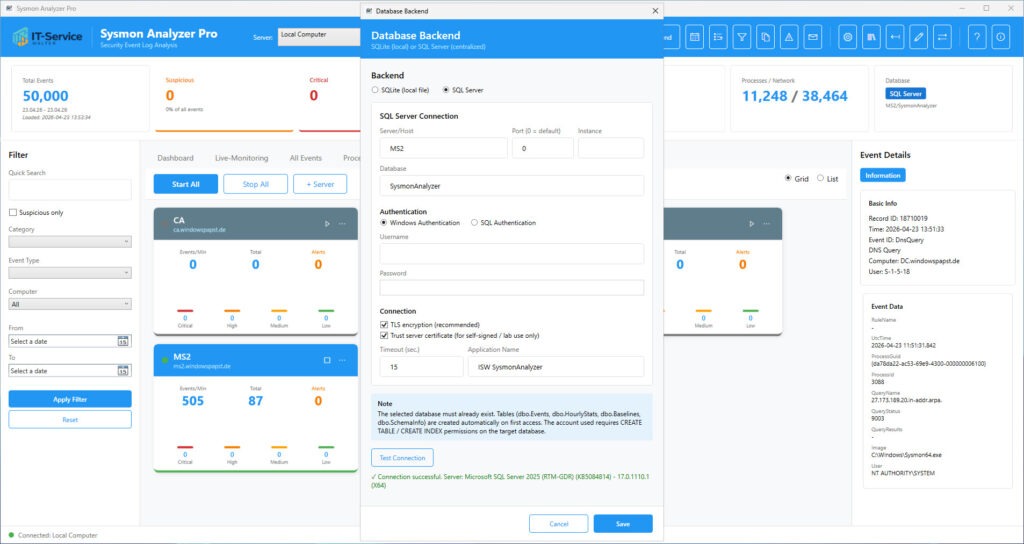Viewport: 1024px width, 544px height.
Task: Toggle TLS encryption checkbox
Action: (384, 325)
